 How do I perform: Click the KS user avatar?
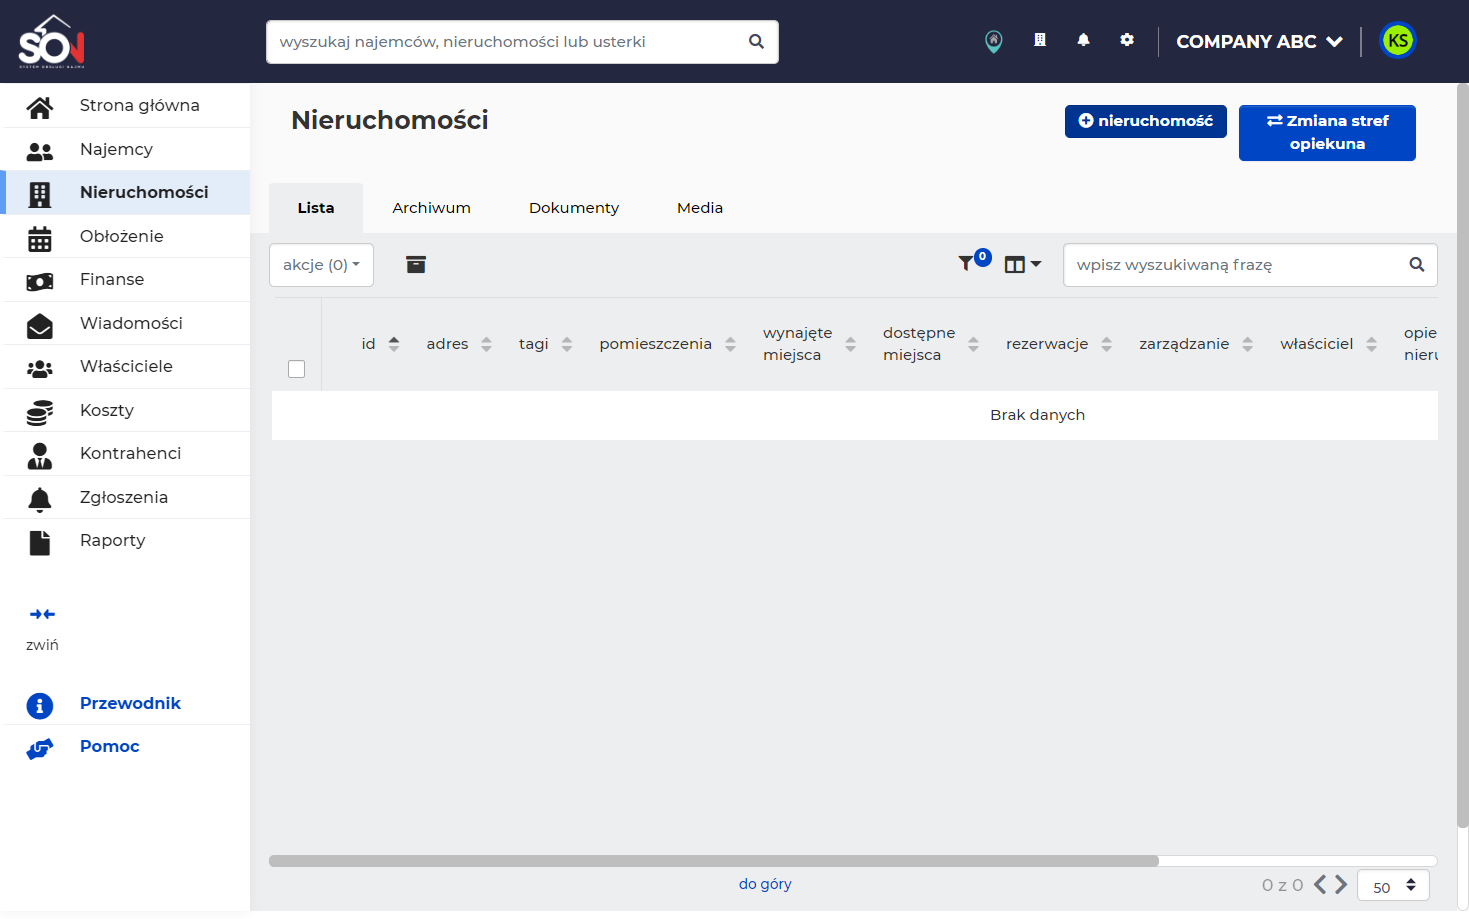(x=1398, y=41)
